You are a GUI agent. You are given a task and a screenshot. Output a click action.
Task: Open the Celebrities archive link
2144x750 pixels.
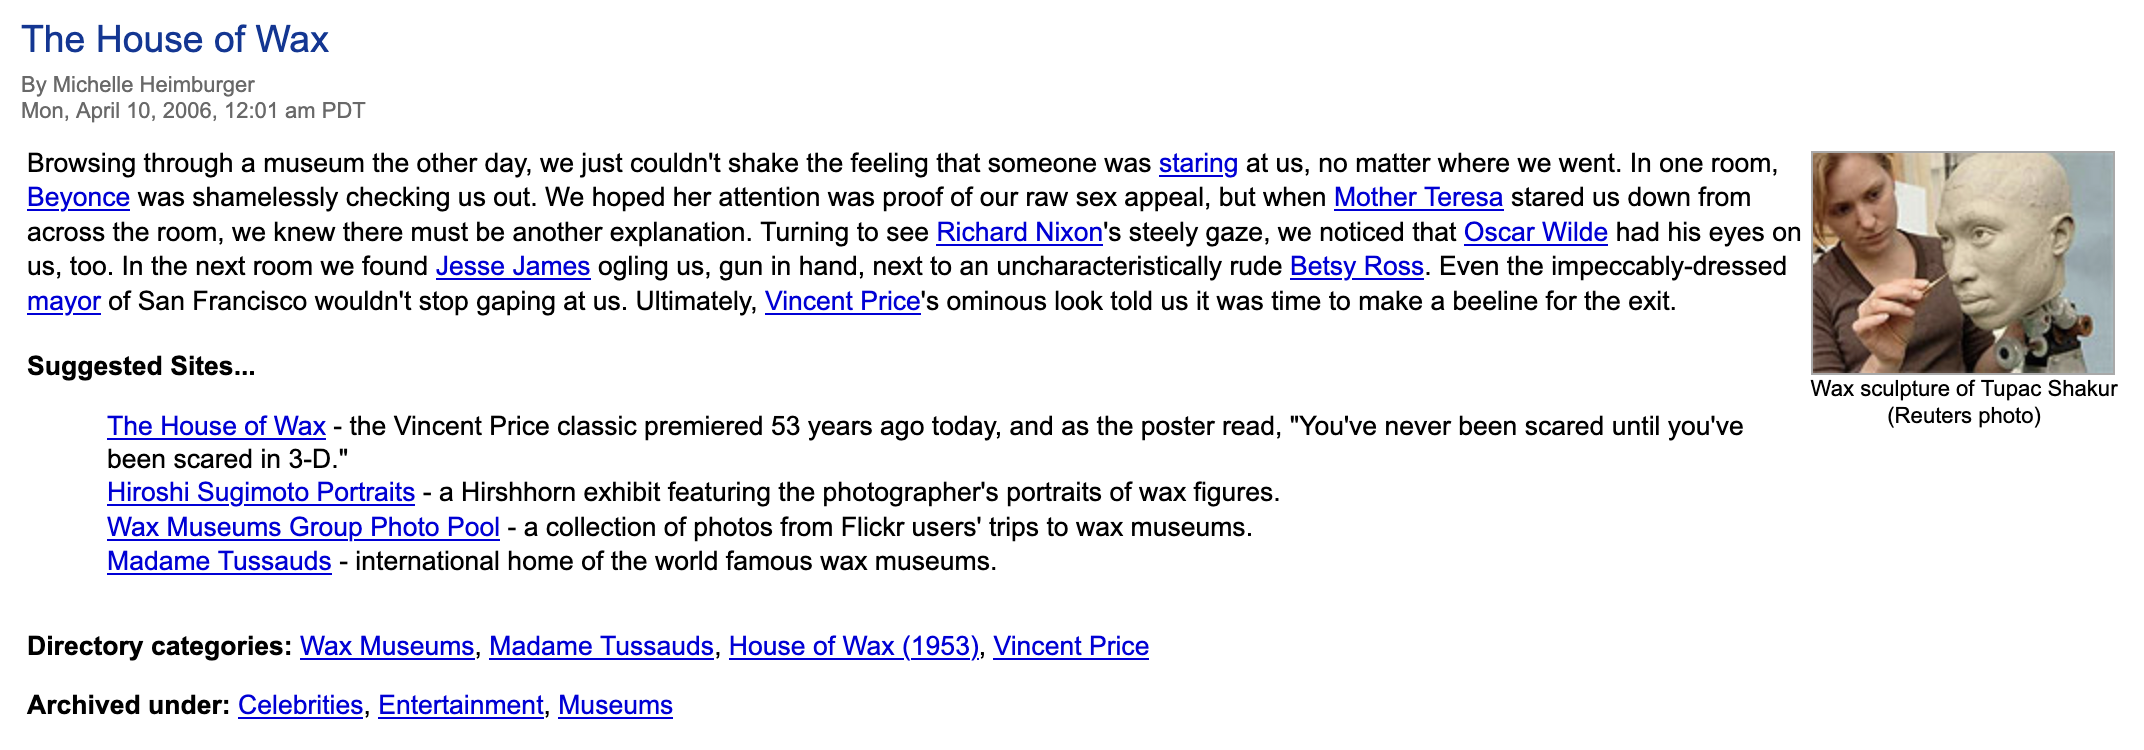click(x=300, y=705)
